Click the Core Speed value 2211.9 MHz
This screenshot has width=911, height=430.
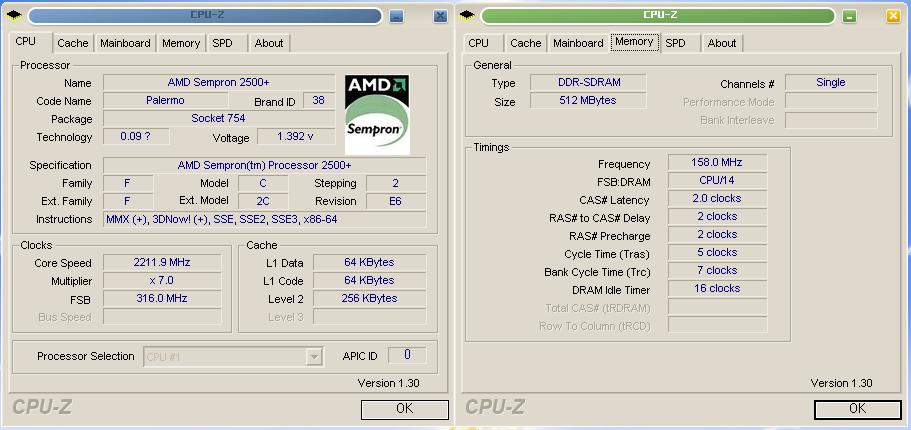(162, 262)
